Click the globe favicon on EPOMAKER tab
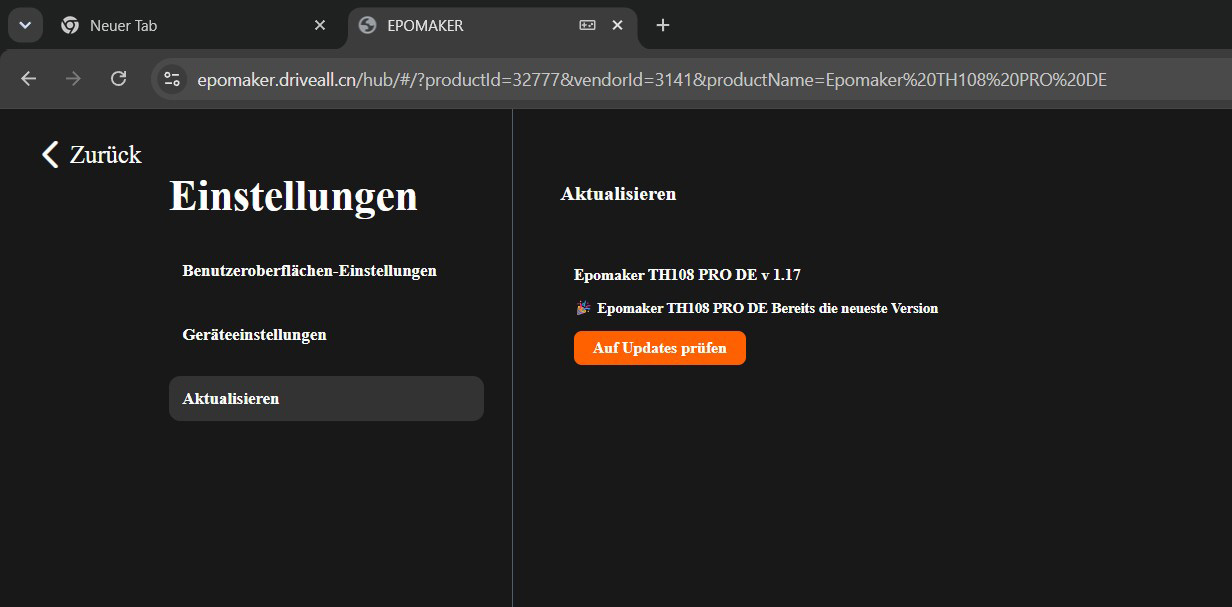 [367, 26]
